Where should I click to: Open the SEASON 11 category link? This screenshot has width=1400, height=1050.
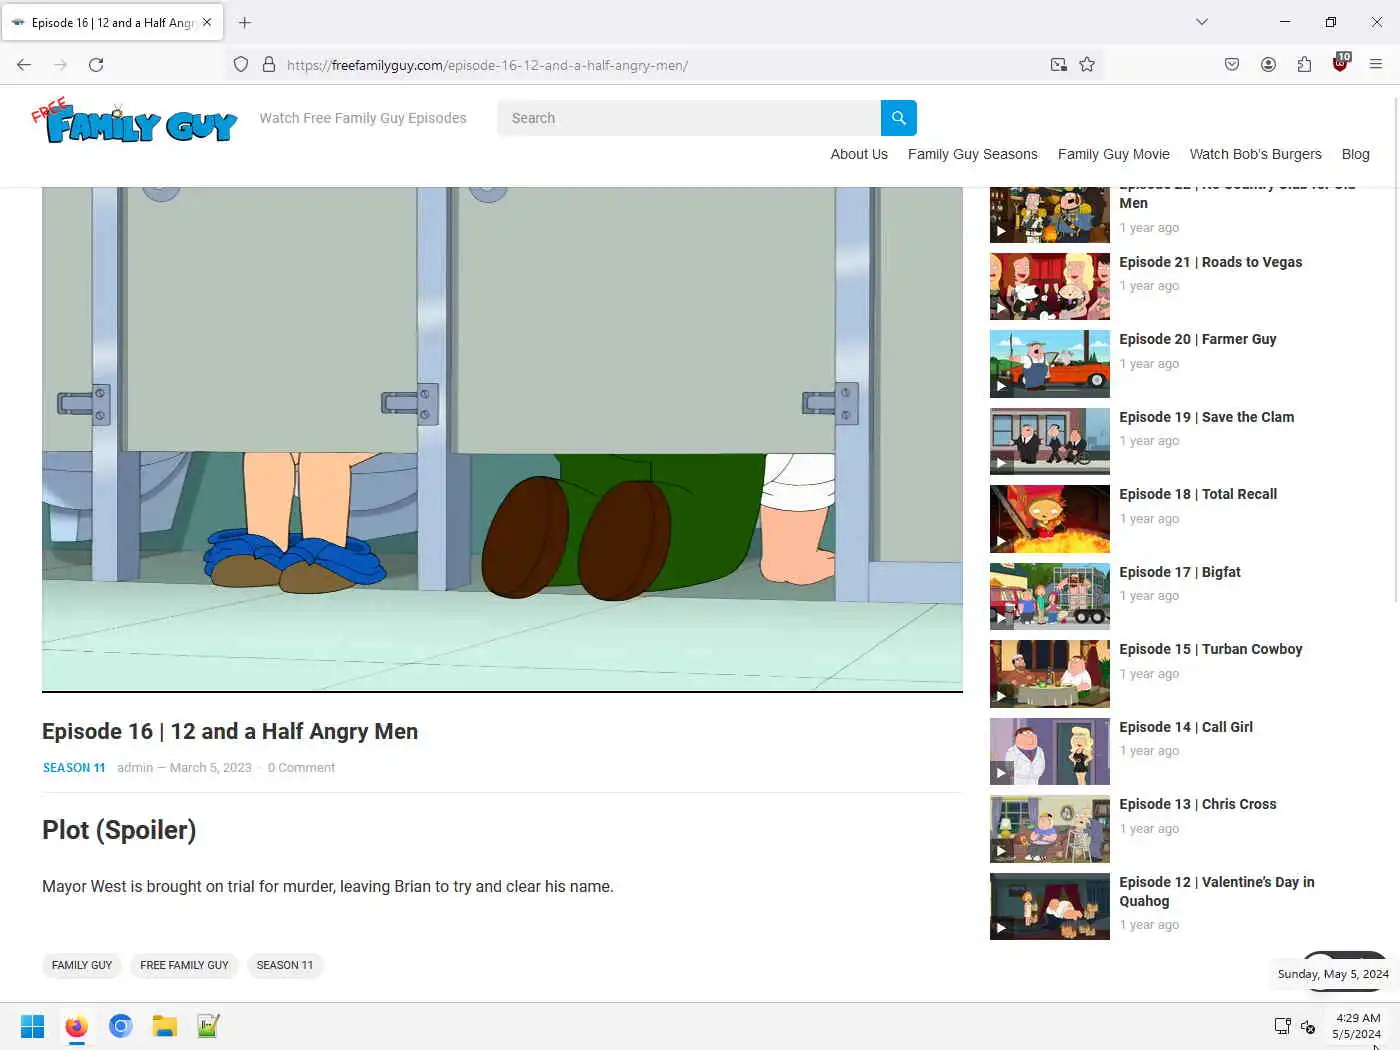(x=74, y=768)
